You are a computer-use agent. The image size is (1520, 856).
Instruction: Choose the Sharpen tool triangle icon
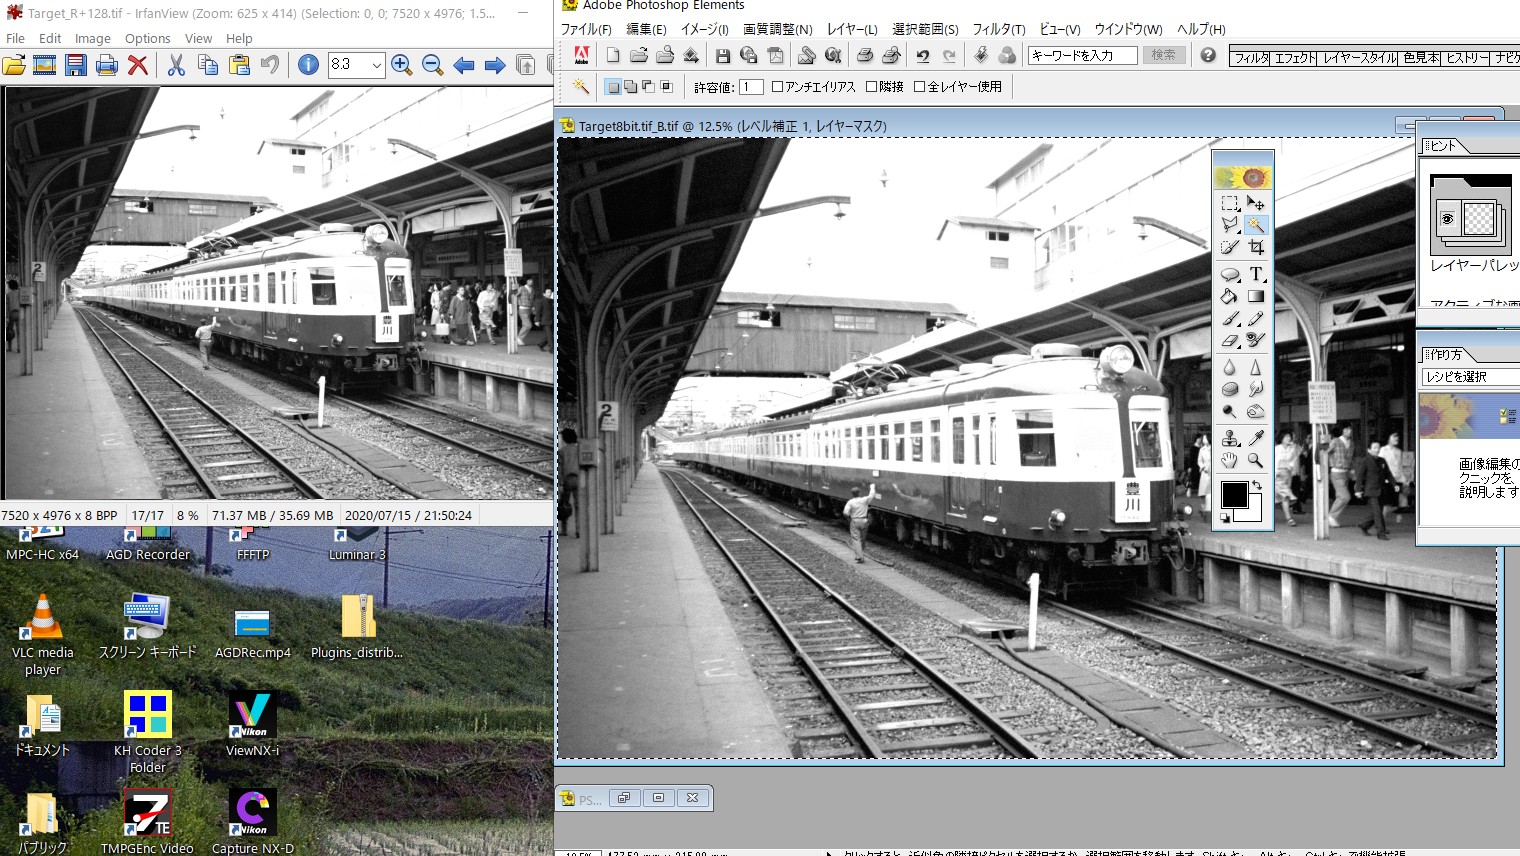pos(1256,367)
